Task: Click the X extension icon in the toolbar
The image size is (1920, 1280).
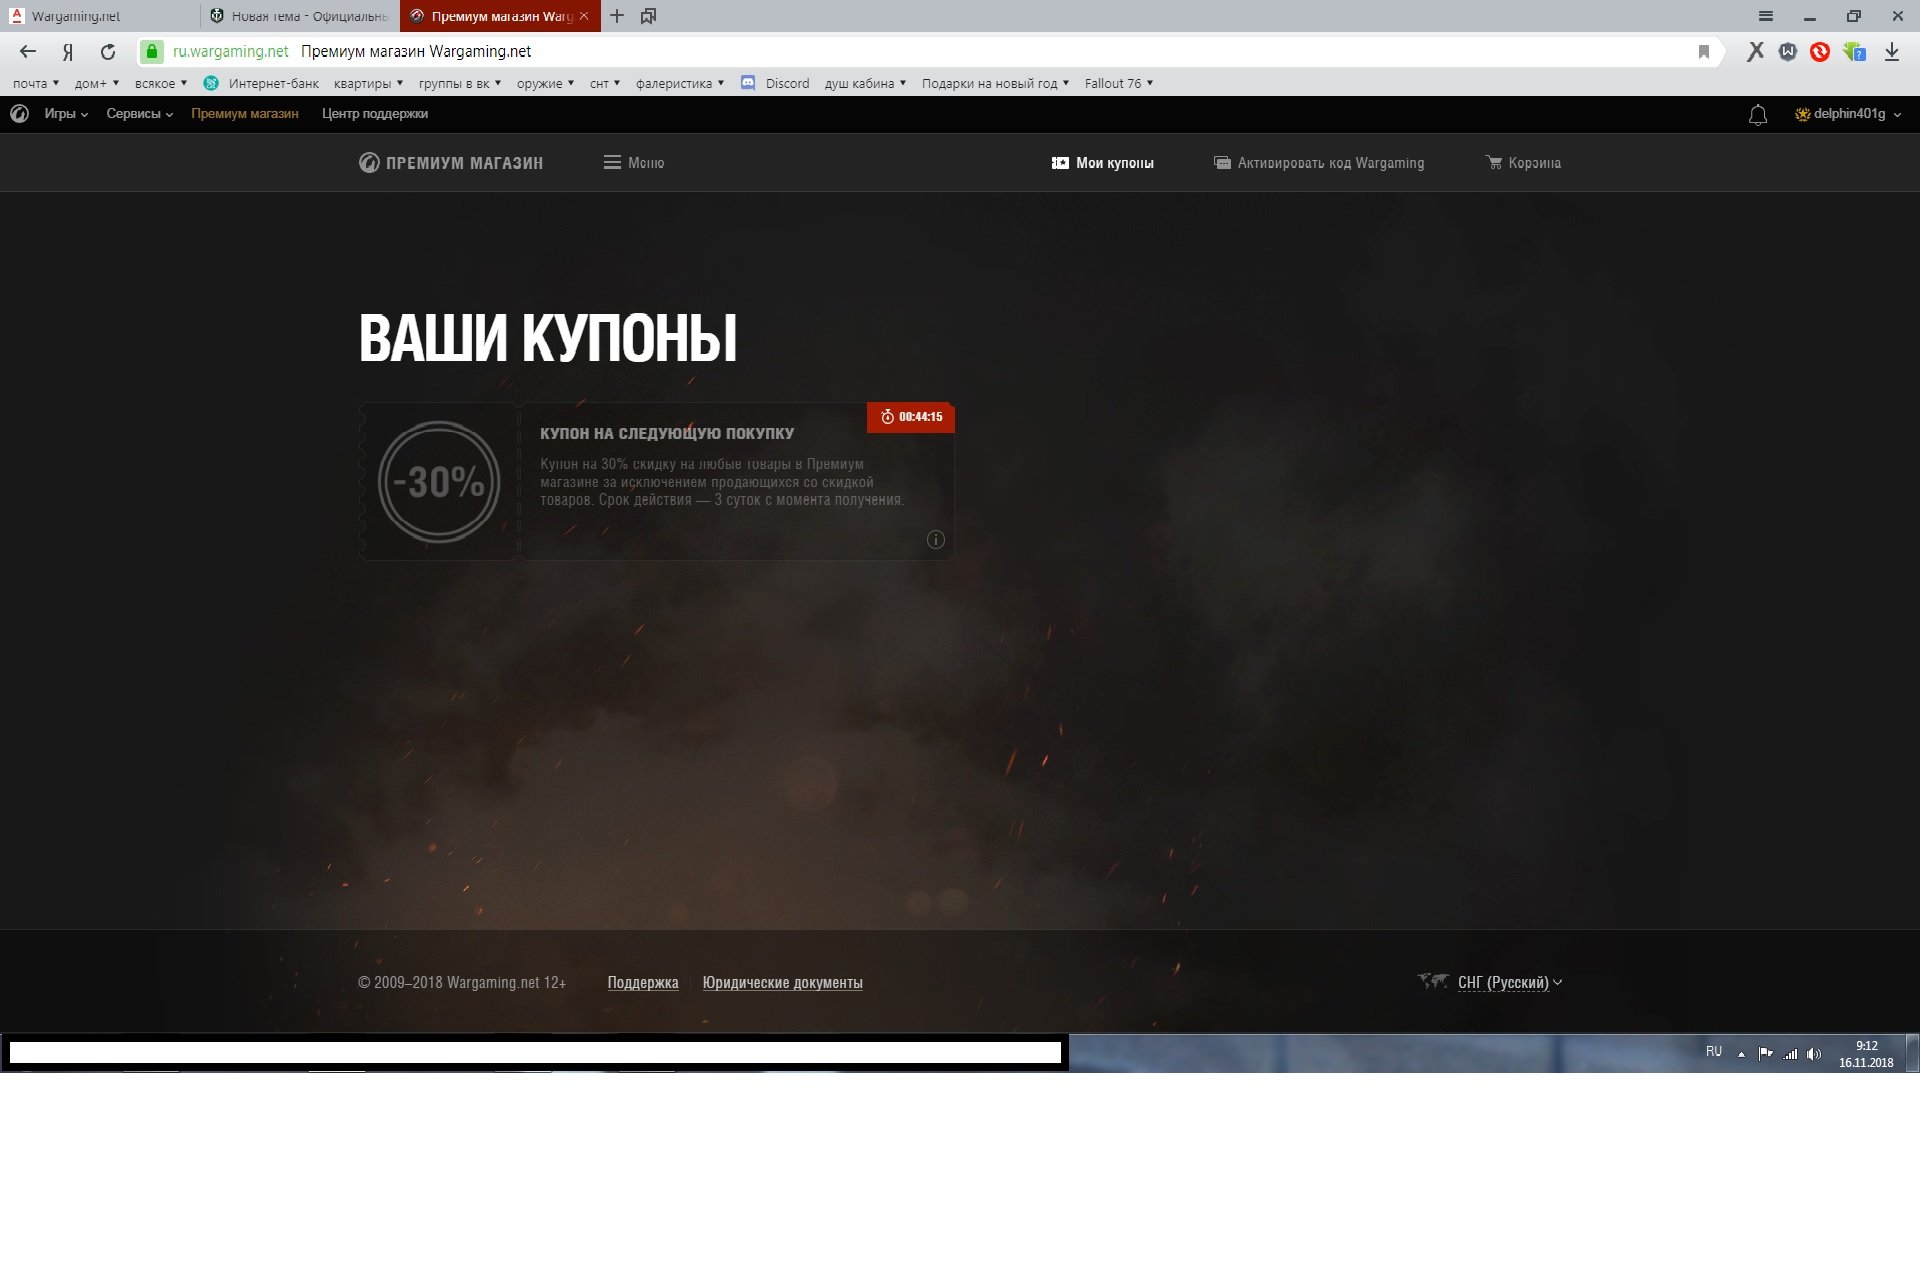Action: point(1755,52)
